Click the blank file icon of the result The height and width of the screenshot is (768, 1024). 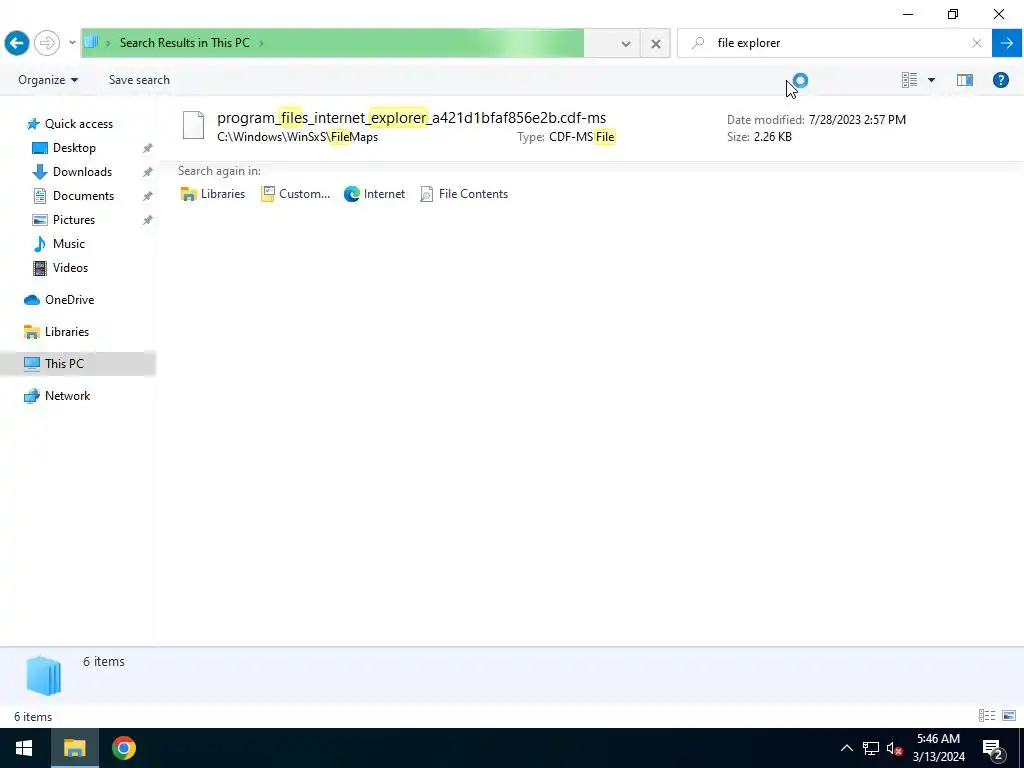(193, 125)
